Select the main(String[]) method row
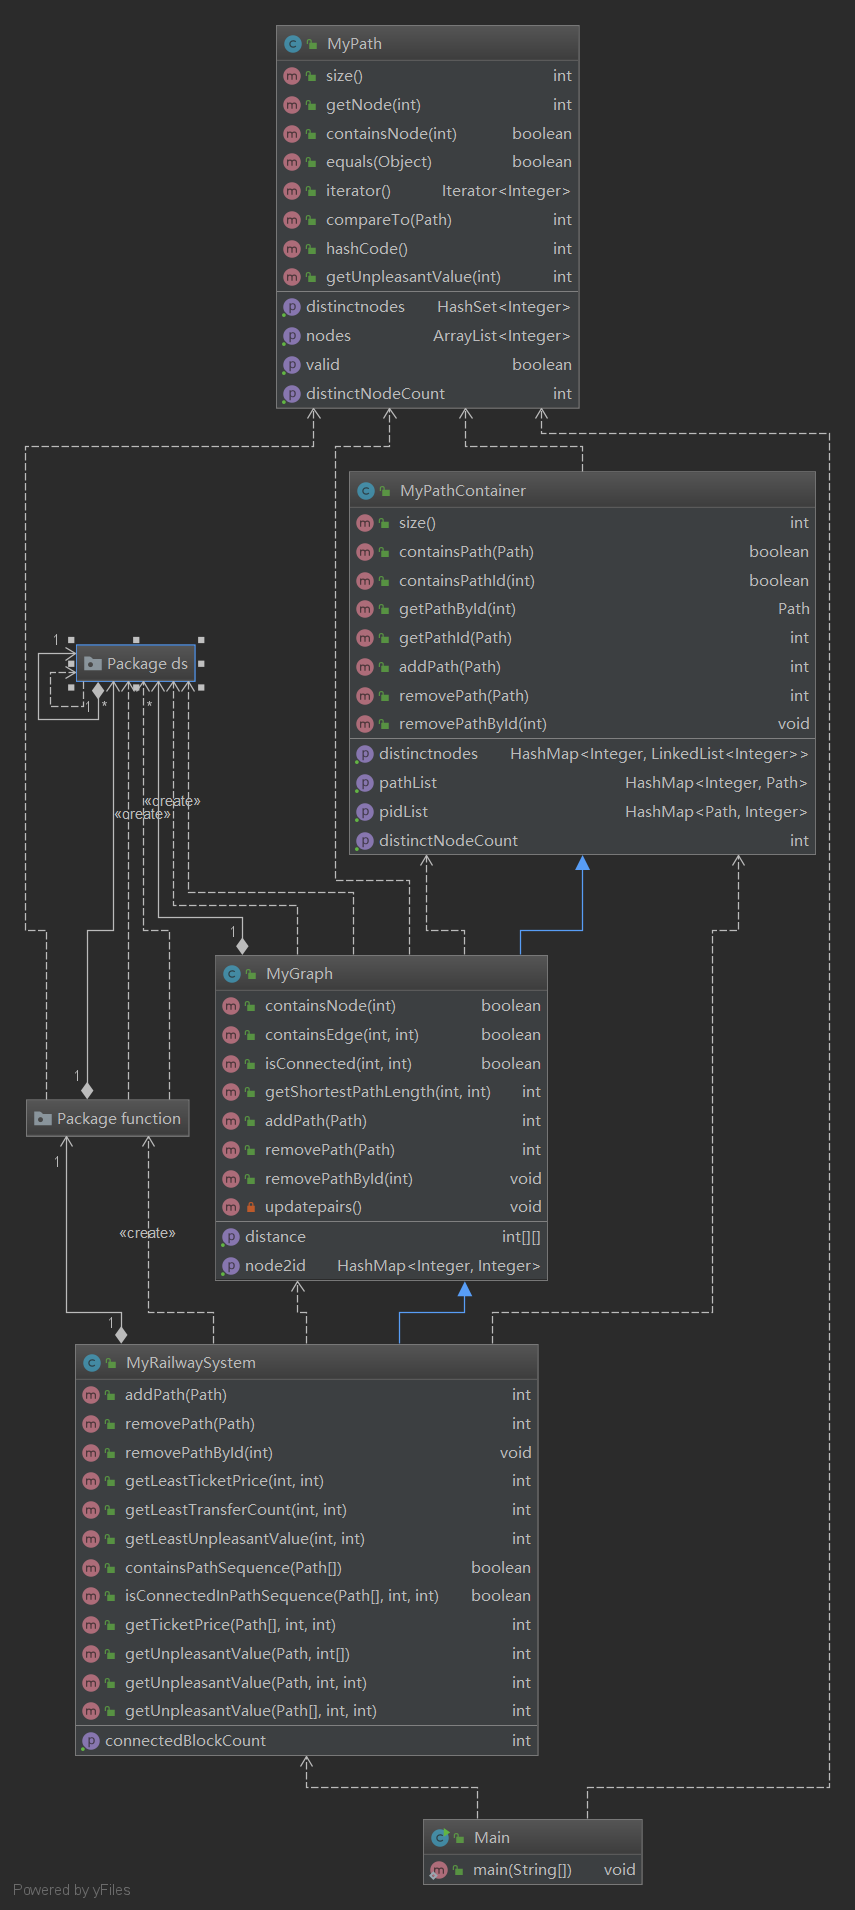Image resolution: width=855 pixels, height=1910 pixels. pyautogui.click(x=533, y=1870)
